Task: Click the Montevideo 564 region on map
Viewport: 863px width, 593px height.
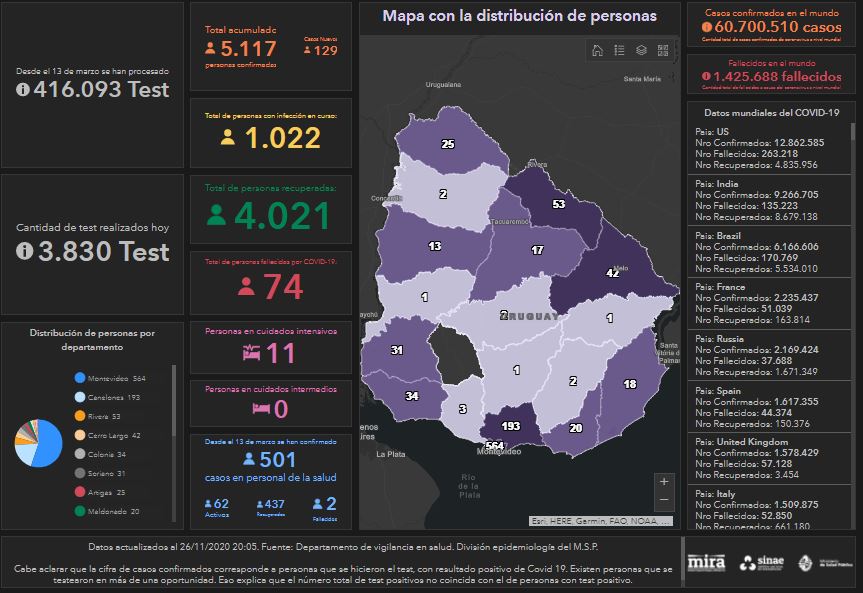Action: click(x=495, y=447)
